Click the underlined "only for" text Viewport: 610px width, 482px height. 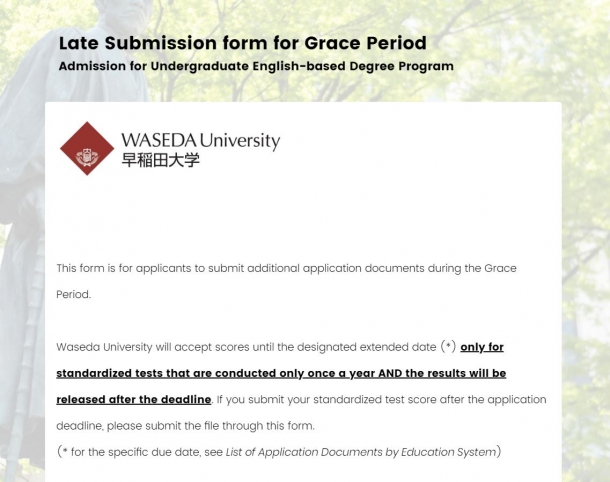tap(482, 347)
